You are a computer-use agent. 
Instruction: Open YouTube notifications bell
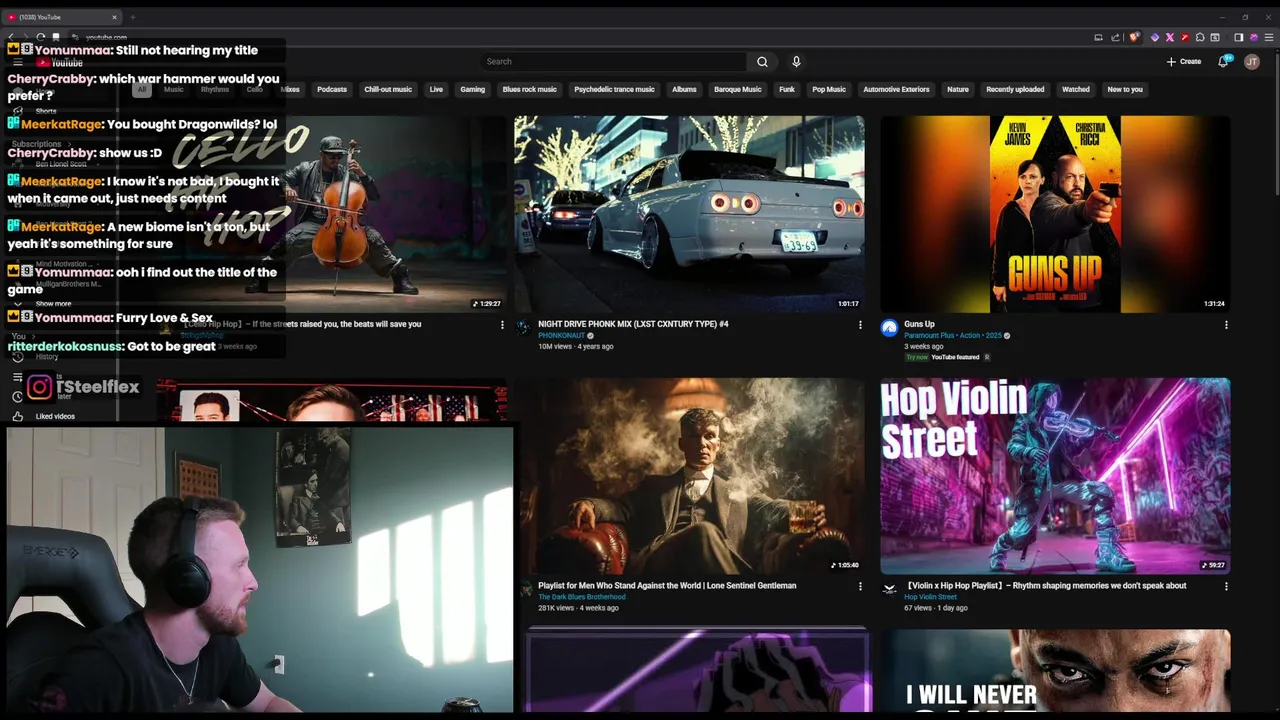[1223, 61]
